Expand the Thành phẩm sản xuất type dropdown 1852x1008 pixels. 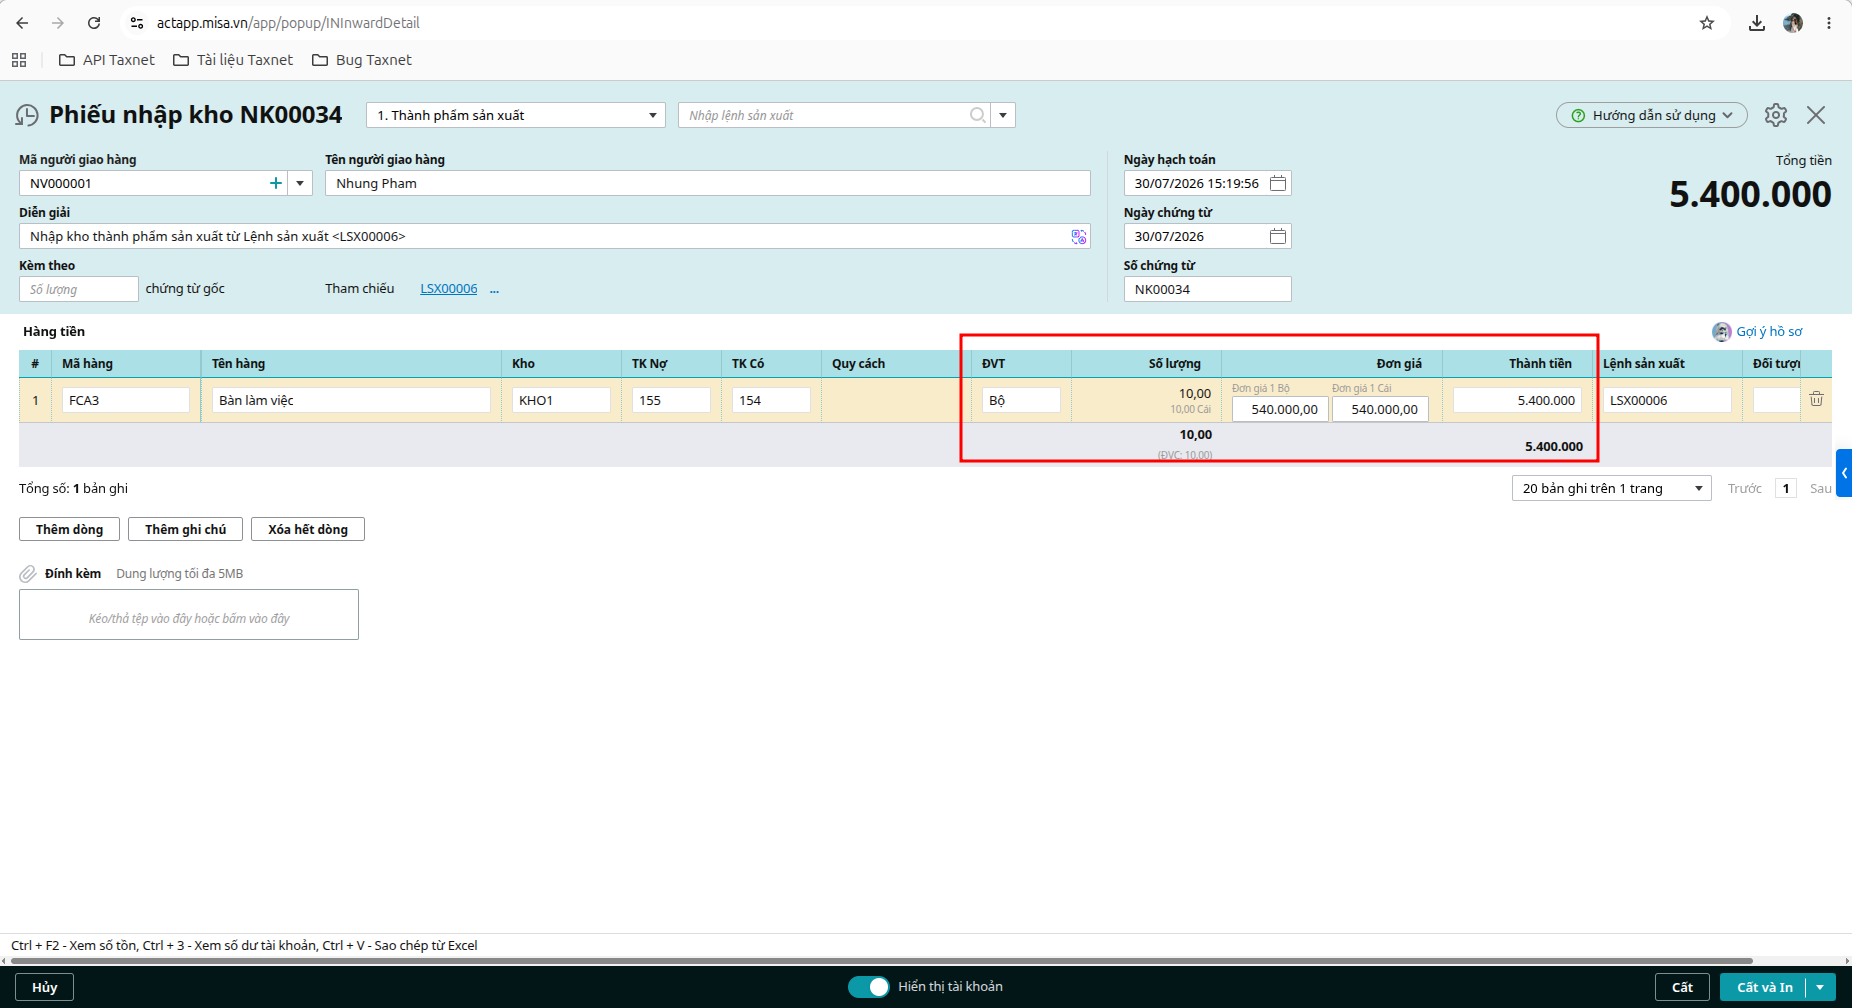(x=652, y=115)
